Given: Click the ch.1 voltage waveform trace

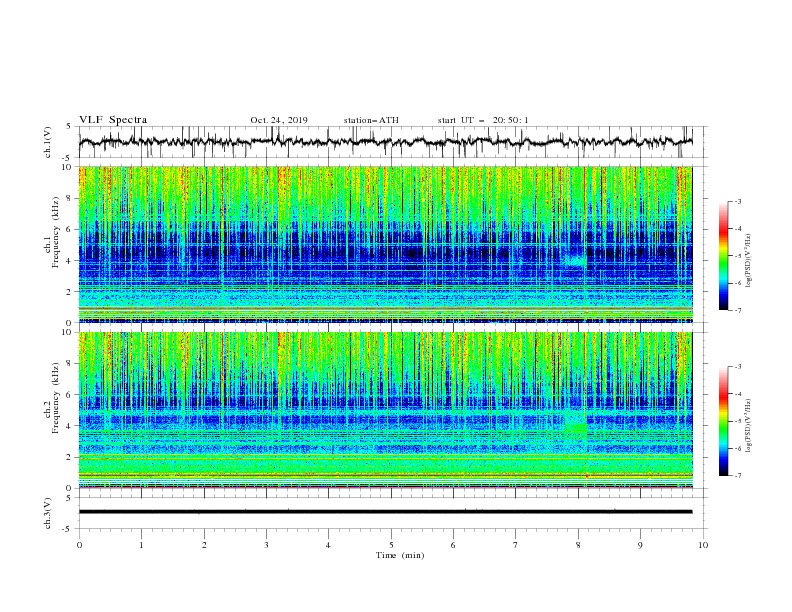Looking at the screenshot, I should 385,142.
